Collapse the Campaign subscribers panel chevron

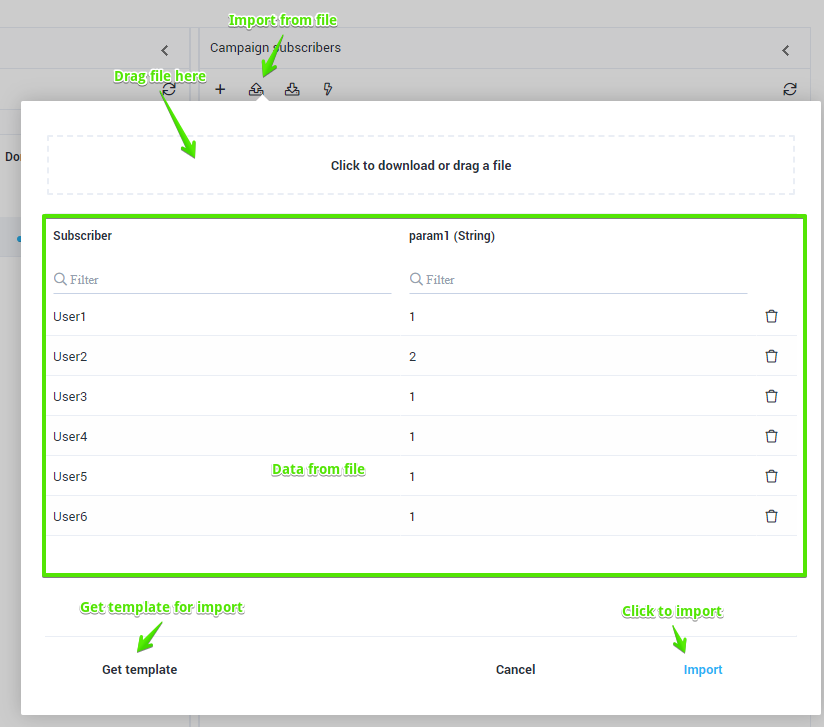pyautogui.click(x=786, y=50)
